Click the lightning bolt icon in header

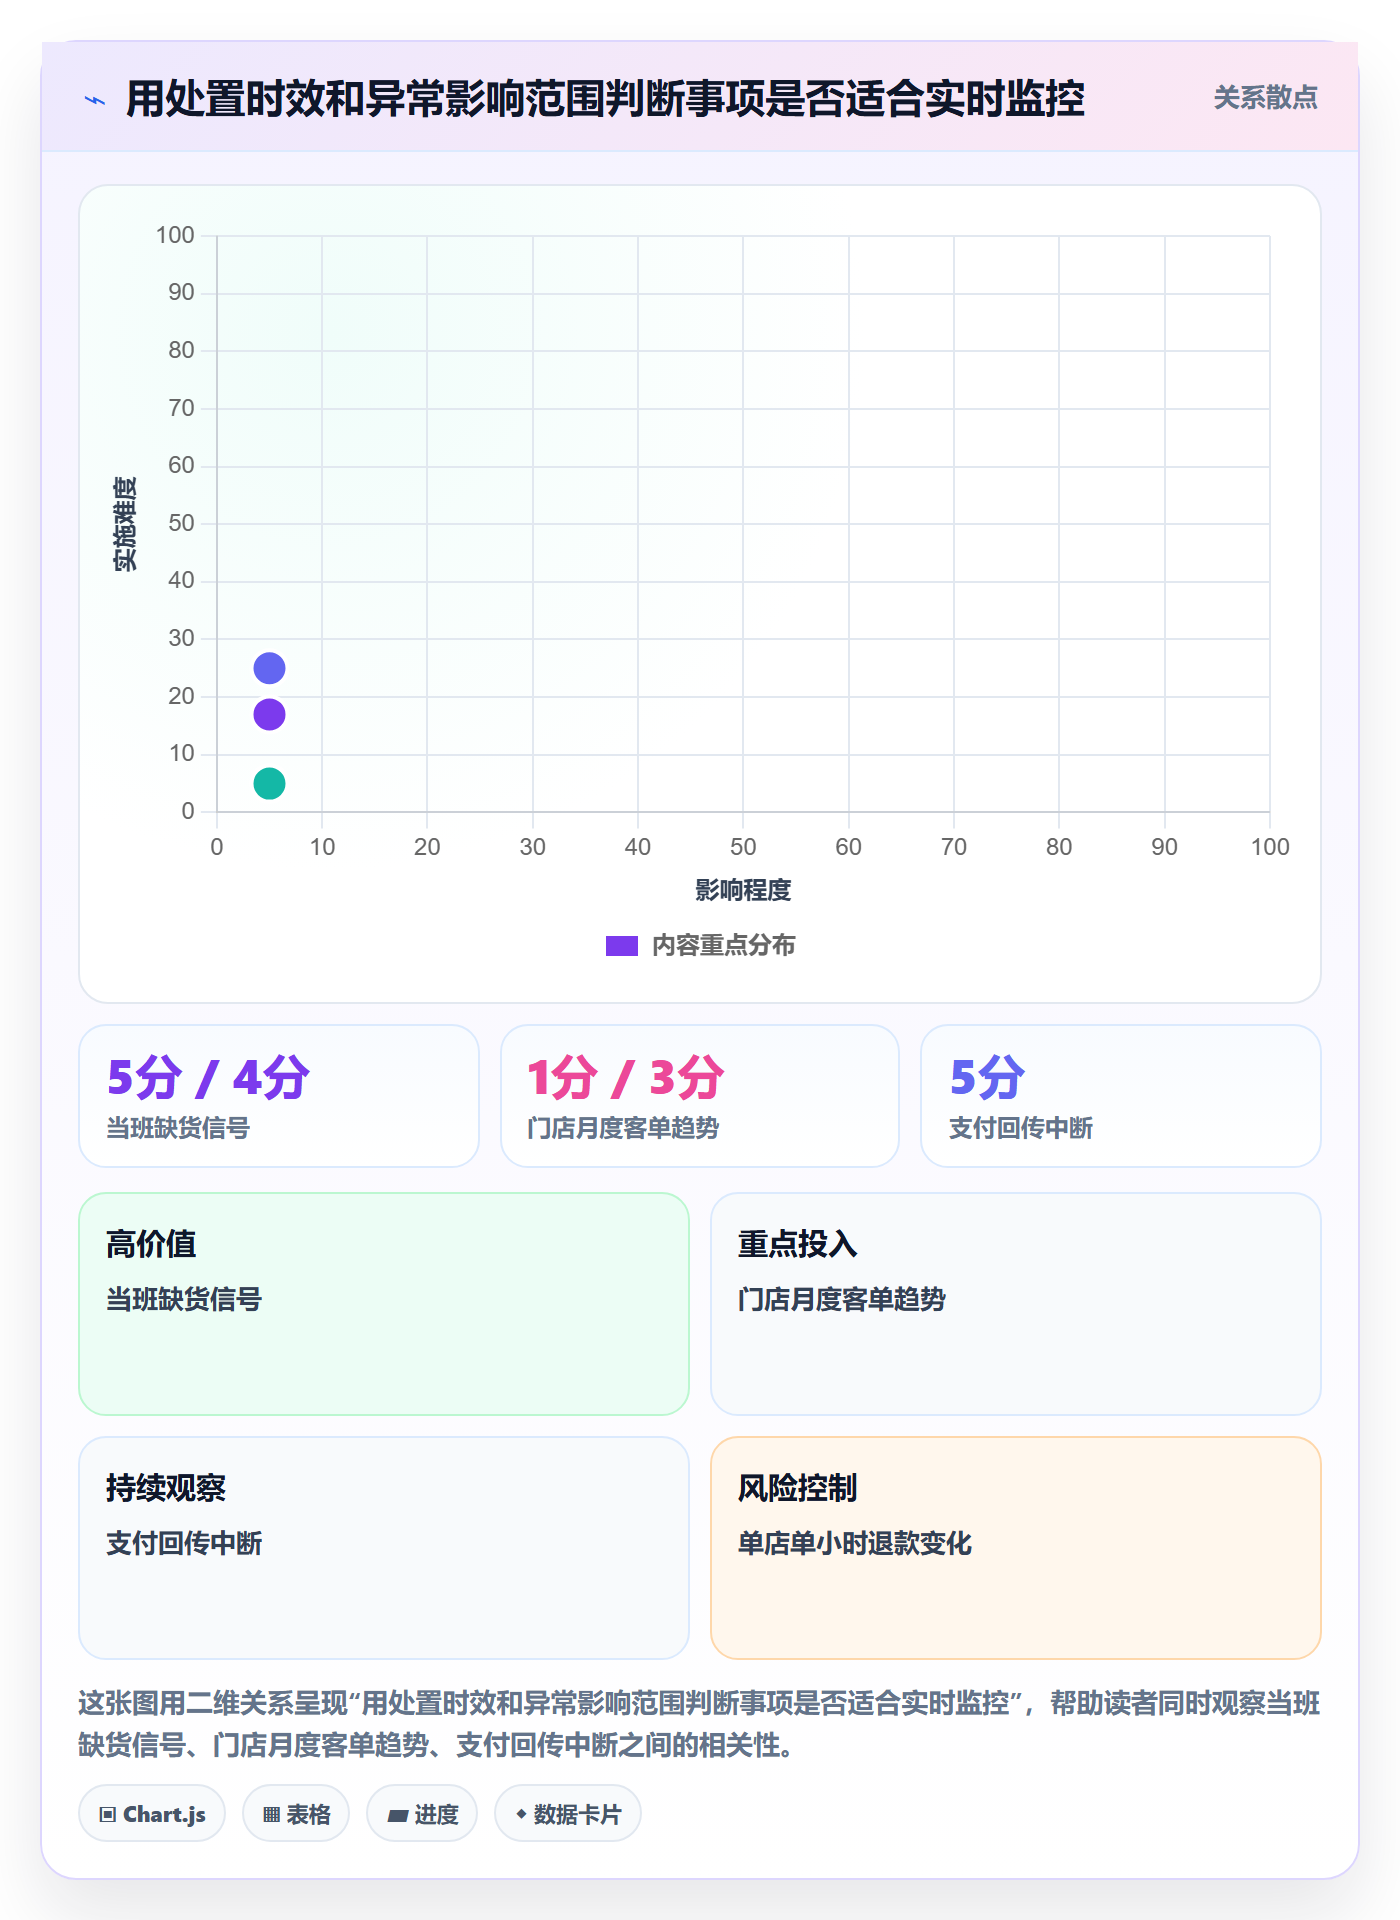(x=95, y=100)
